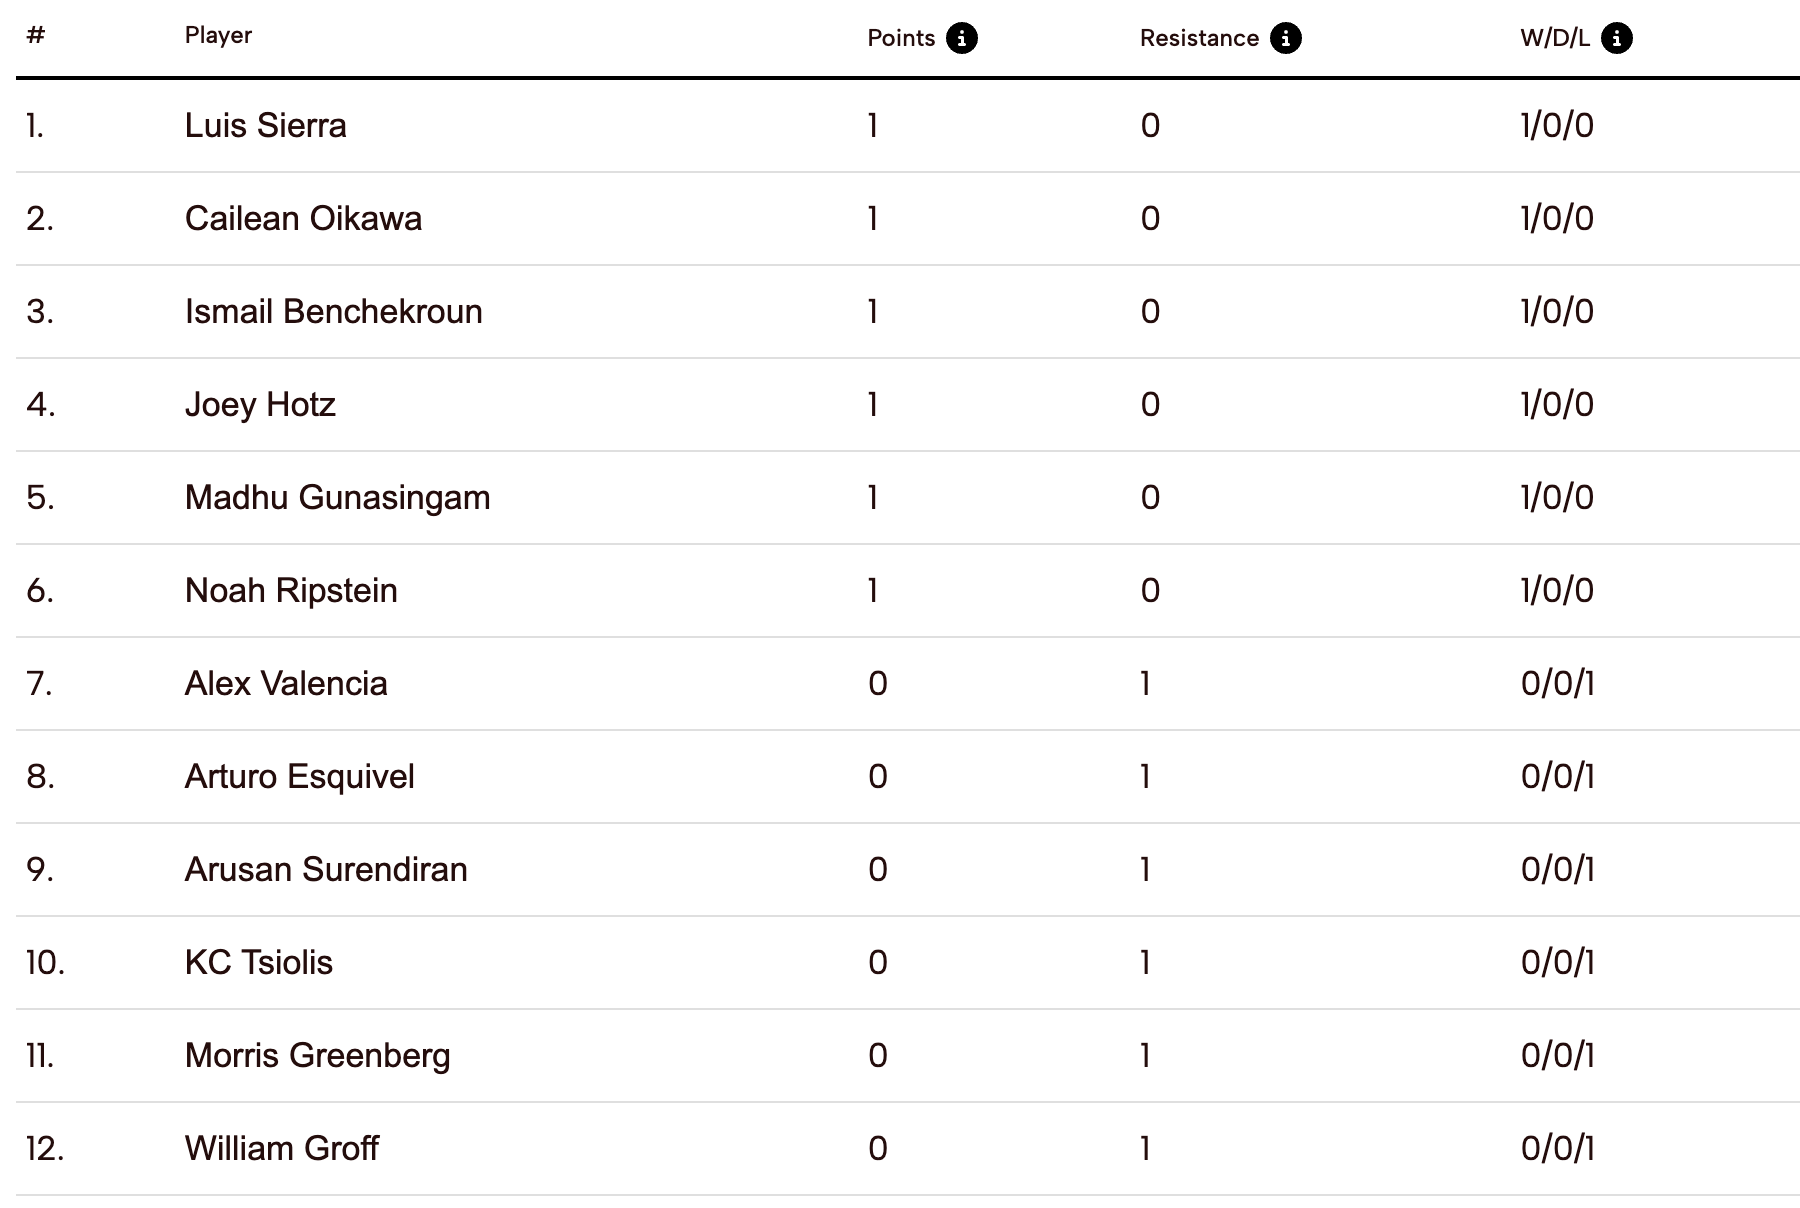Select Madhu Gunasingam in standings

[337, 497]
